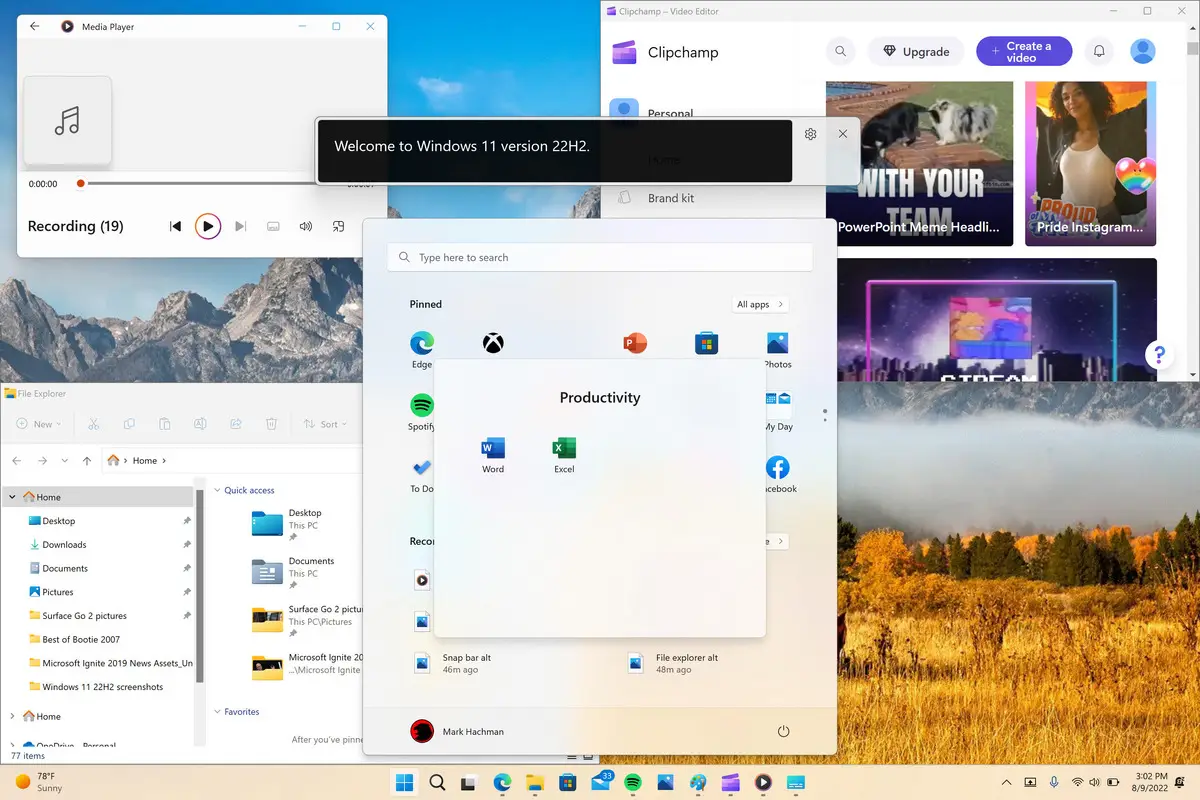The width and height of the screenshot is (1200, 800).
Task: Toggle shuffle in Media Player
Action: pos(338,226)
